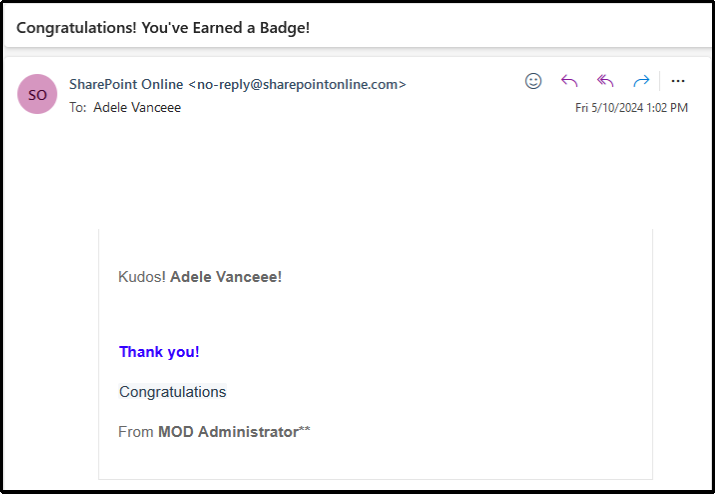Open the emoji reaction picker
The height and width of the screenshot is (494, 716).
coord(533,81)
